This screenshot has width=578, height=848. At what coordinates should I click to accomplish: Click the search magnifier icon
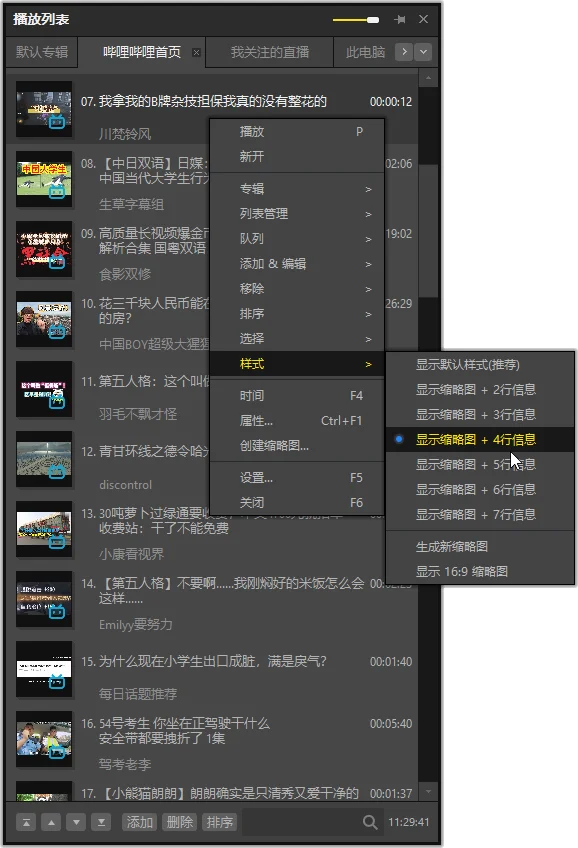point(370,822)
